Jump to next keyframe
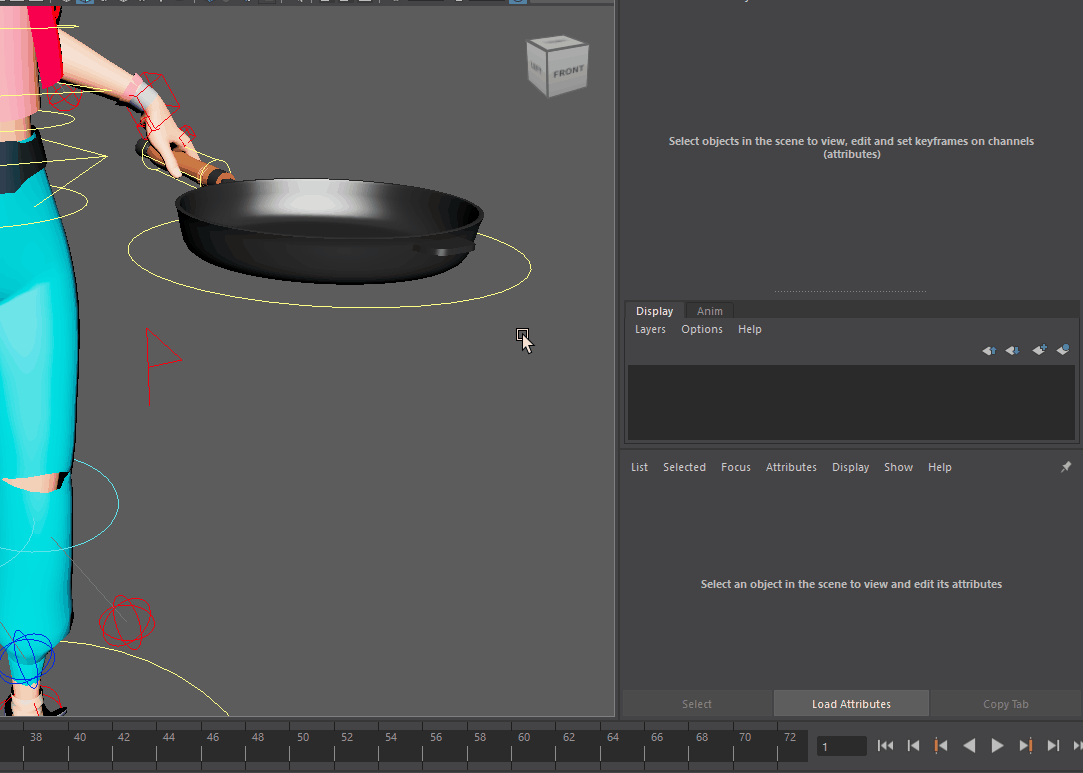The height and width of the screenshot is (773, 1083). [1025, 745]
